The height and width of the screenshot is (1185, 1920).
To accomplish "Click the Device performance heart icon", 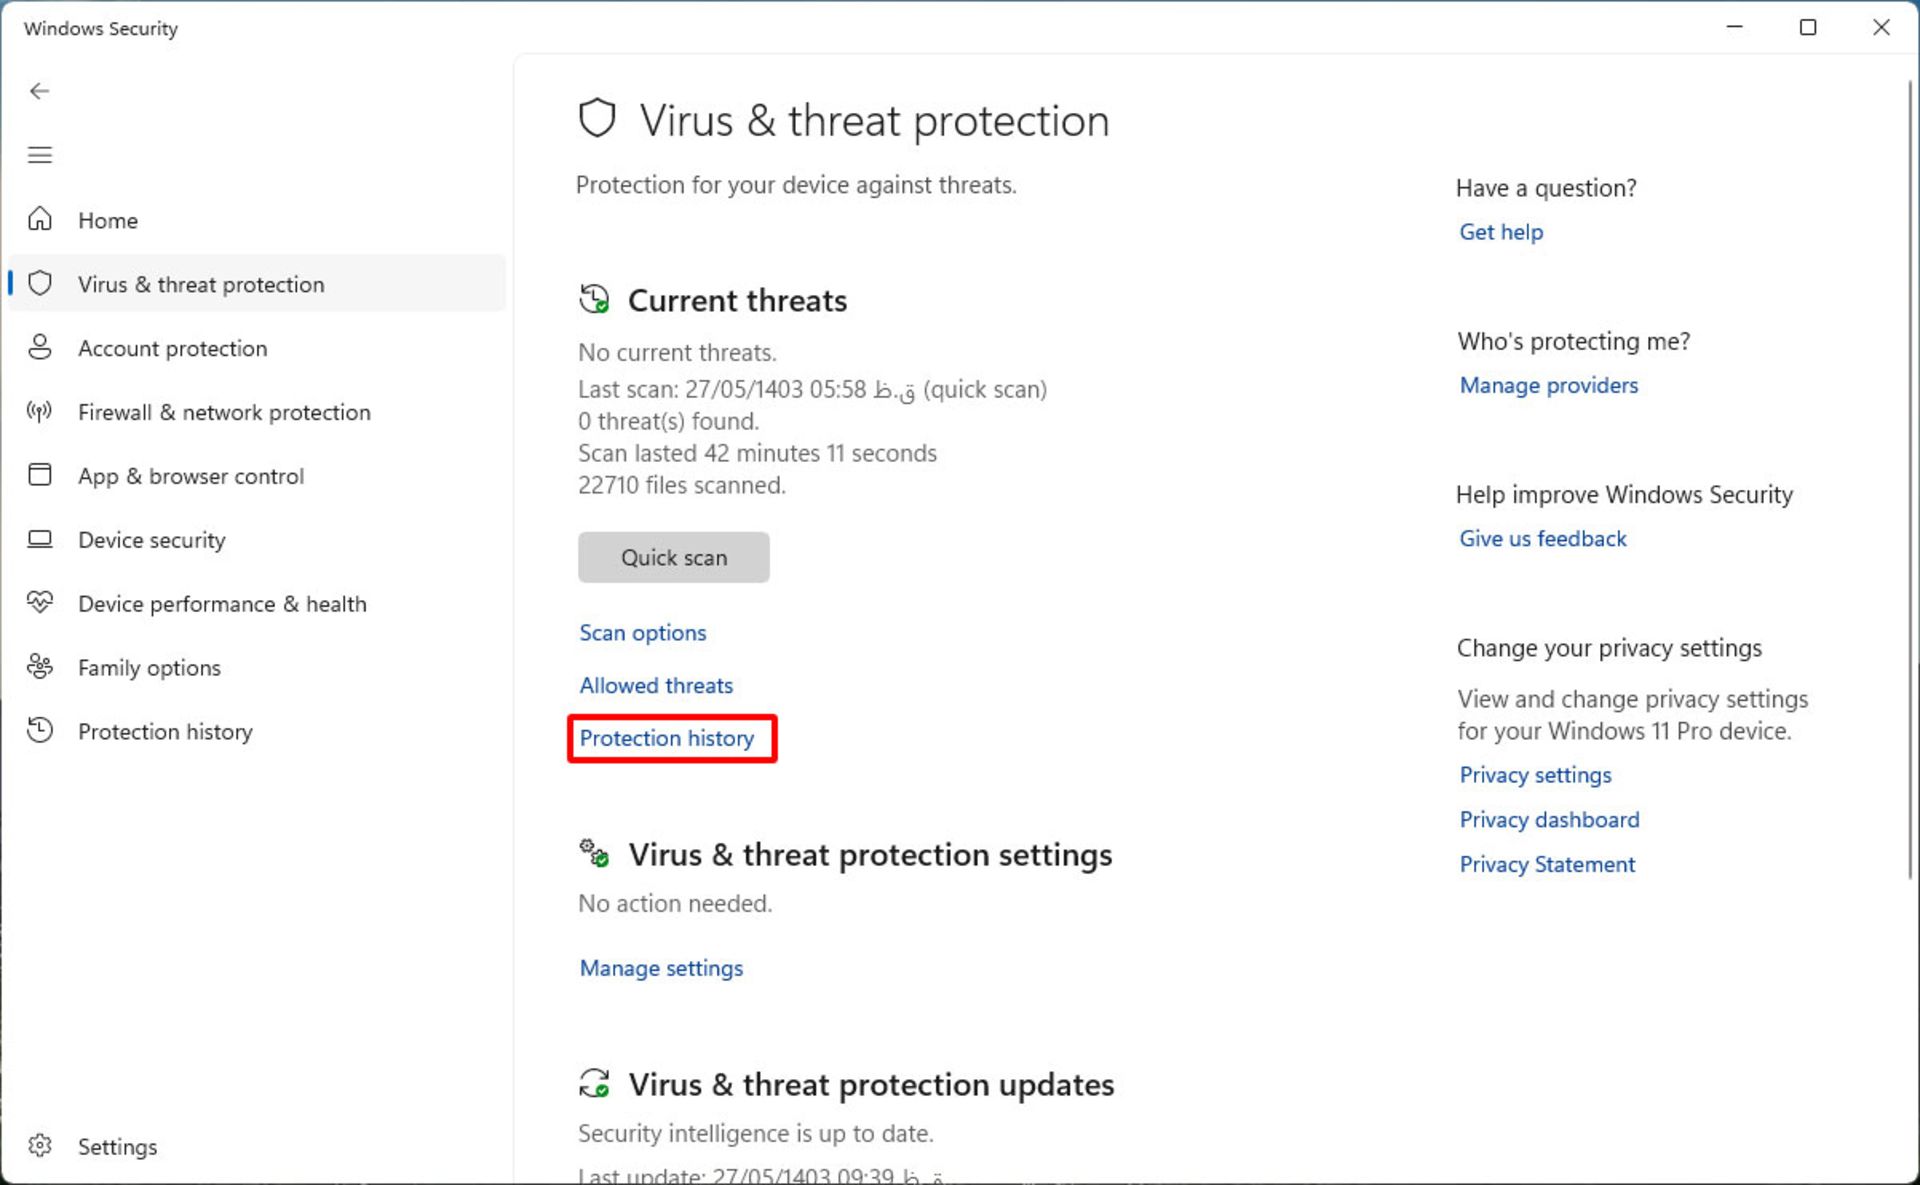I will tap(40, 602).
